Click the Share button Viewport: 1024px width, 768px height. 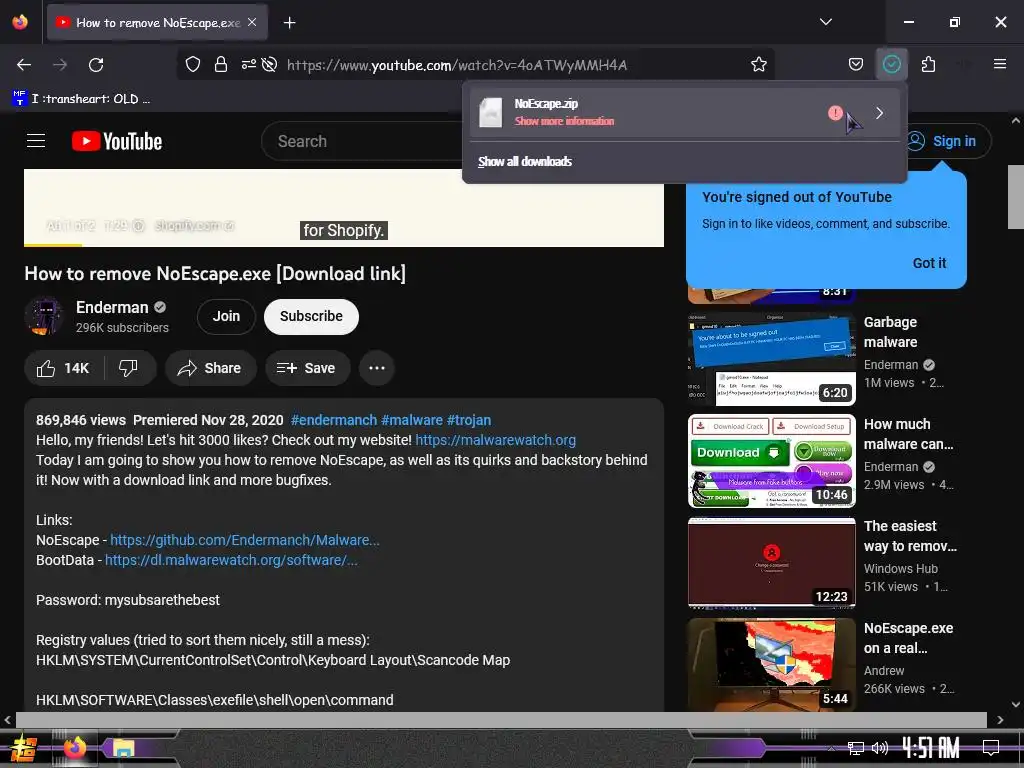point(210,368)
